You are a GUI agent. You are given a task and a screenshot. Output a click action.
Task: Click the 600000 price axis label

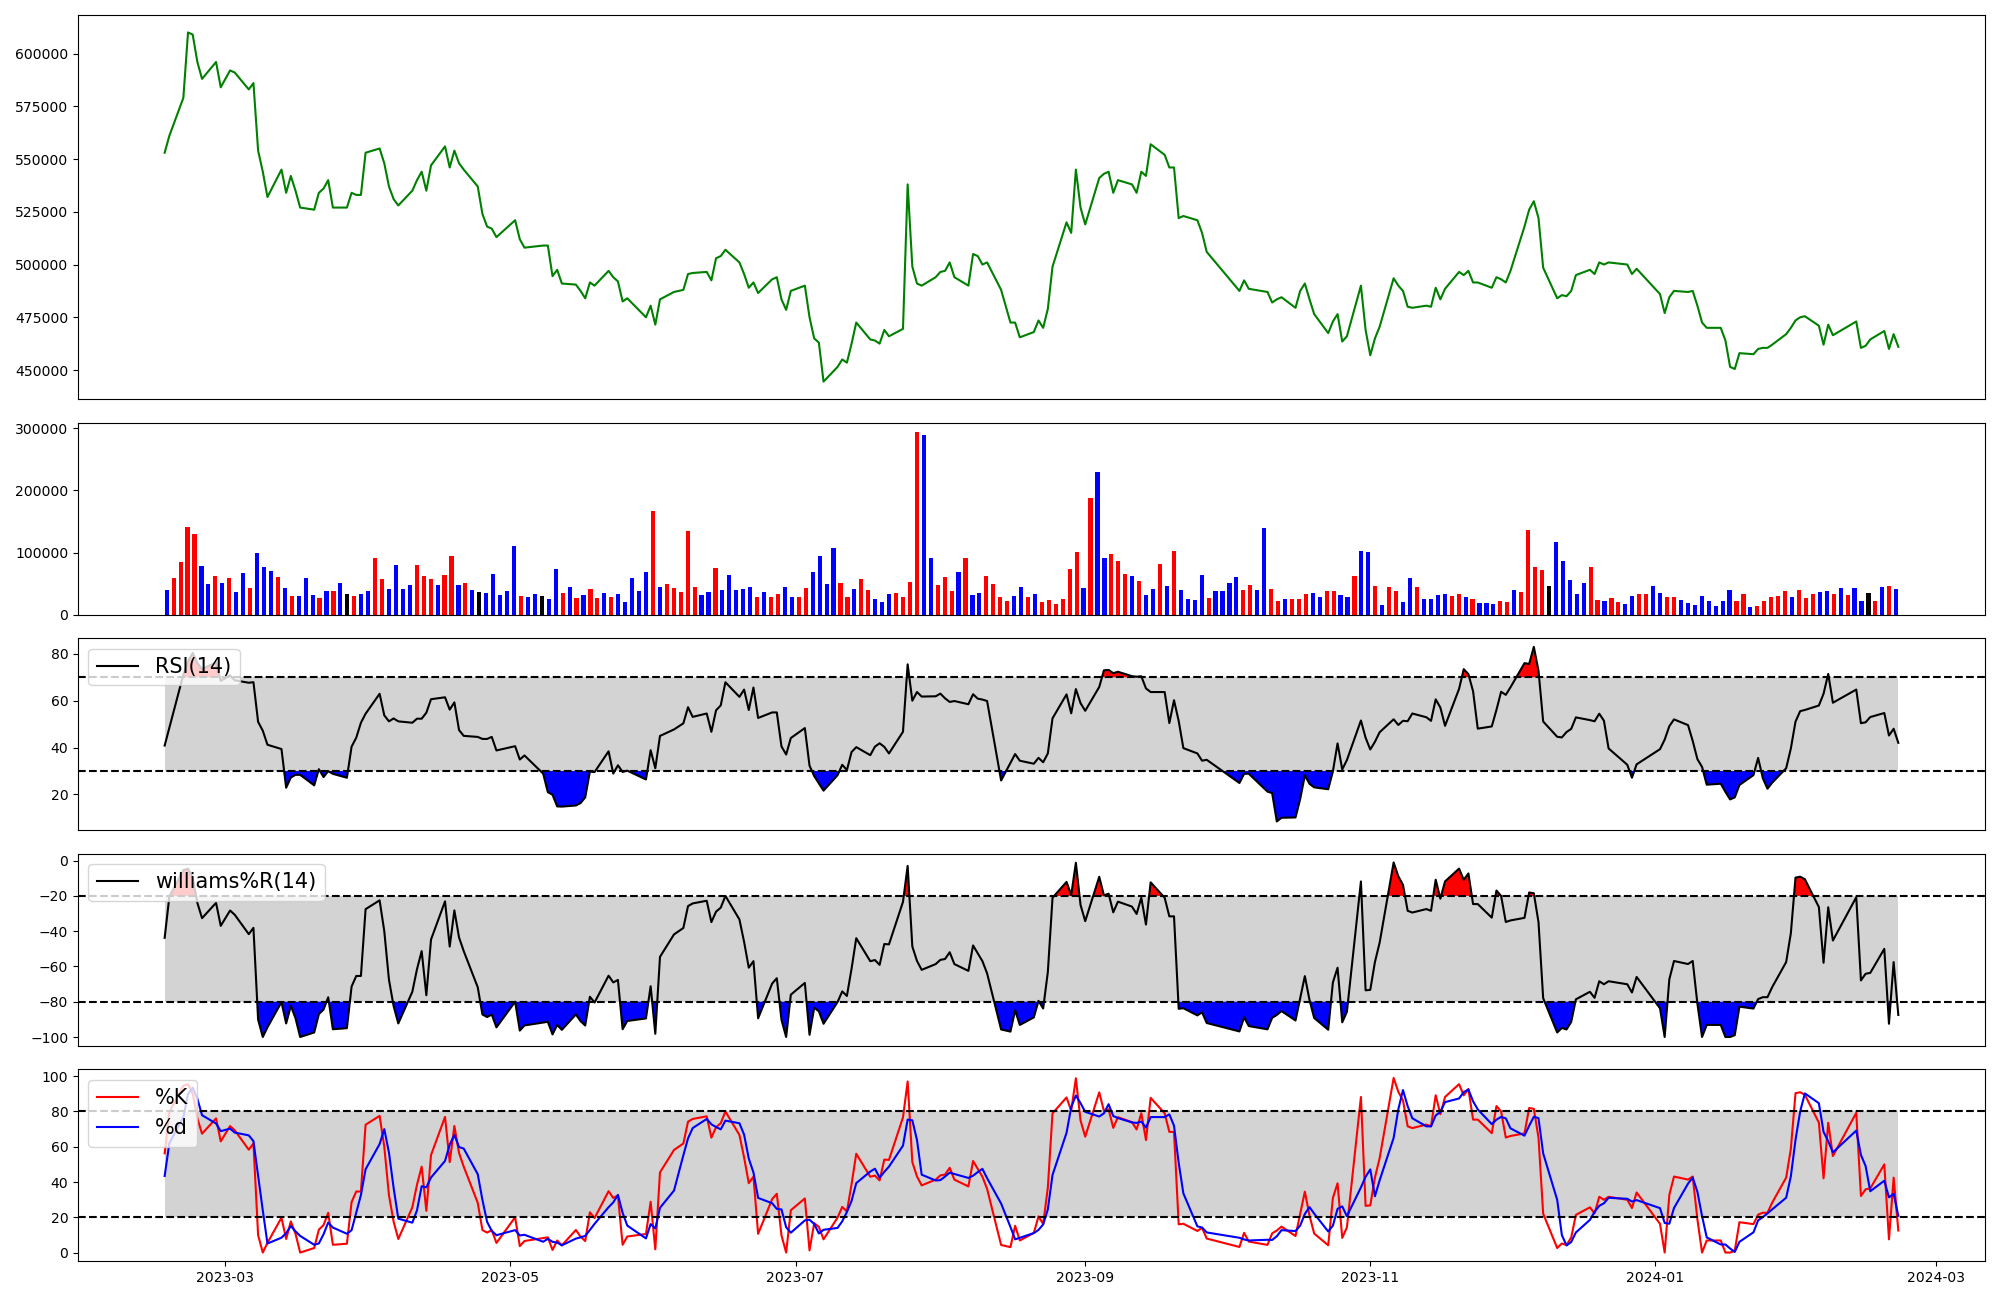pyautogui.click(x=41, y=54)
